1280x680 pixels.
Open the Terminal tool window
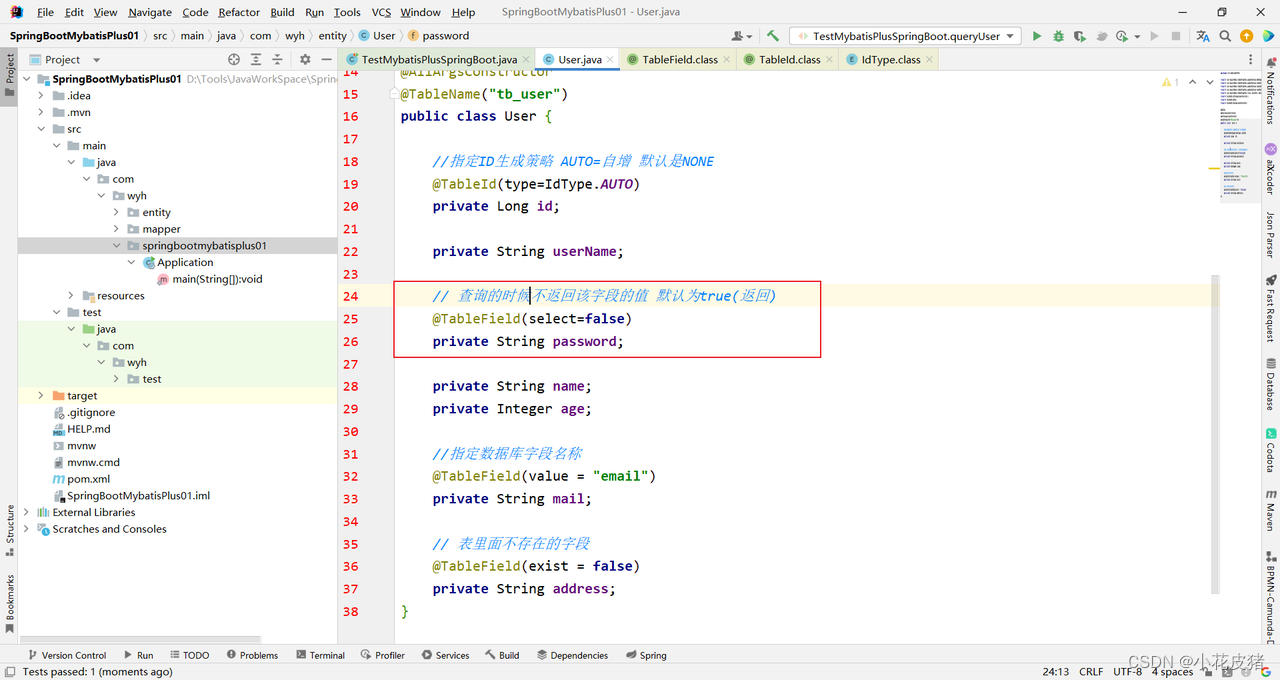click(320, 655)
